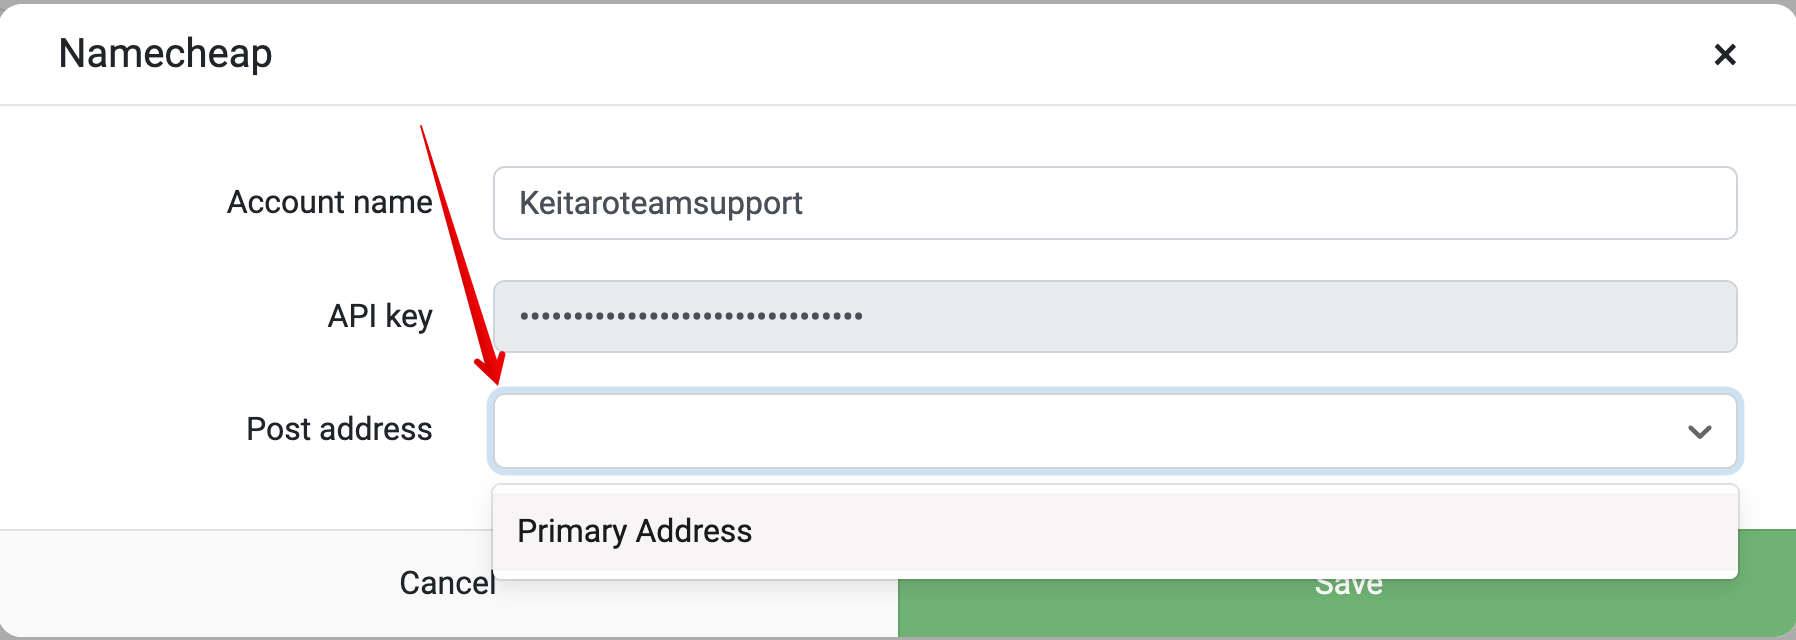Click the Keitaroteamsupport text in Account name

661,203
